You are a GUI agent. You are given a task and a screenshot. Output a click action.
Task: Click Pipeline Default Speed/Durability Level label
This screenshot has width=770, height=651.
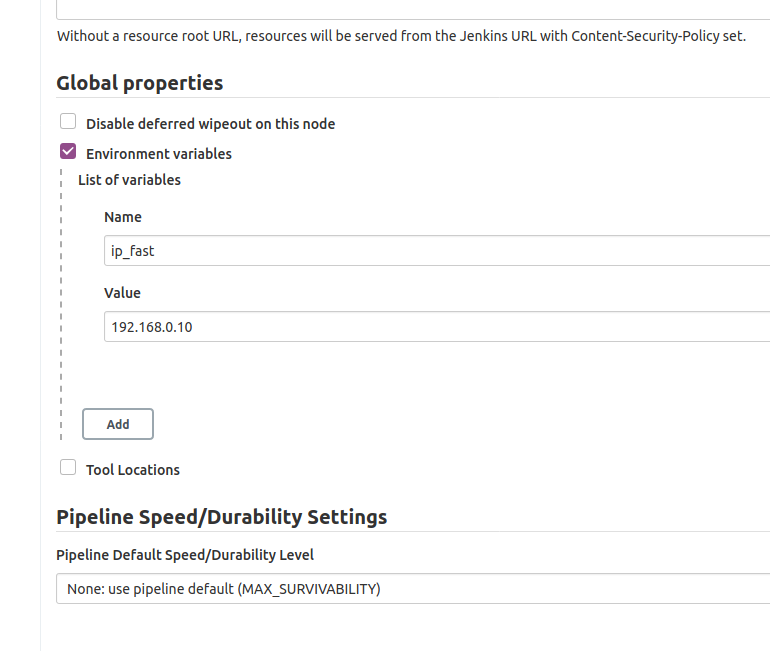click(185, 555)
